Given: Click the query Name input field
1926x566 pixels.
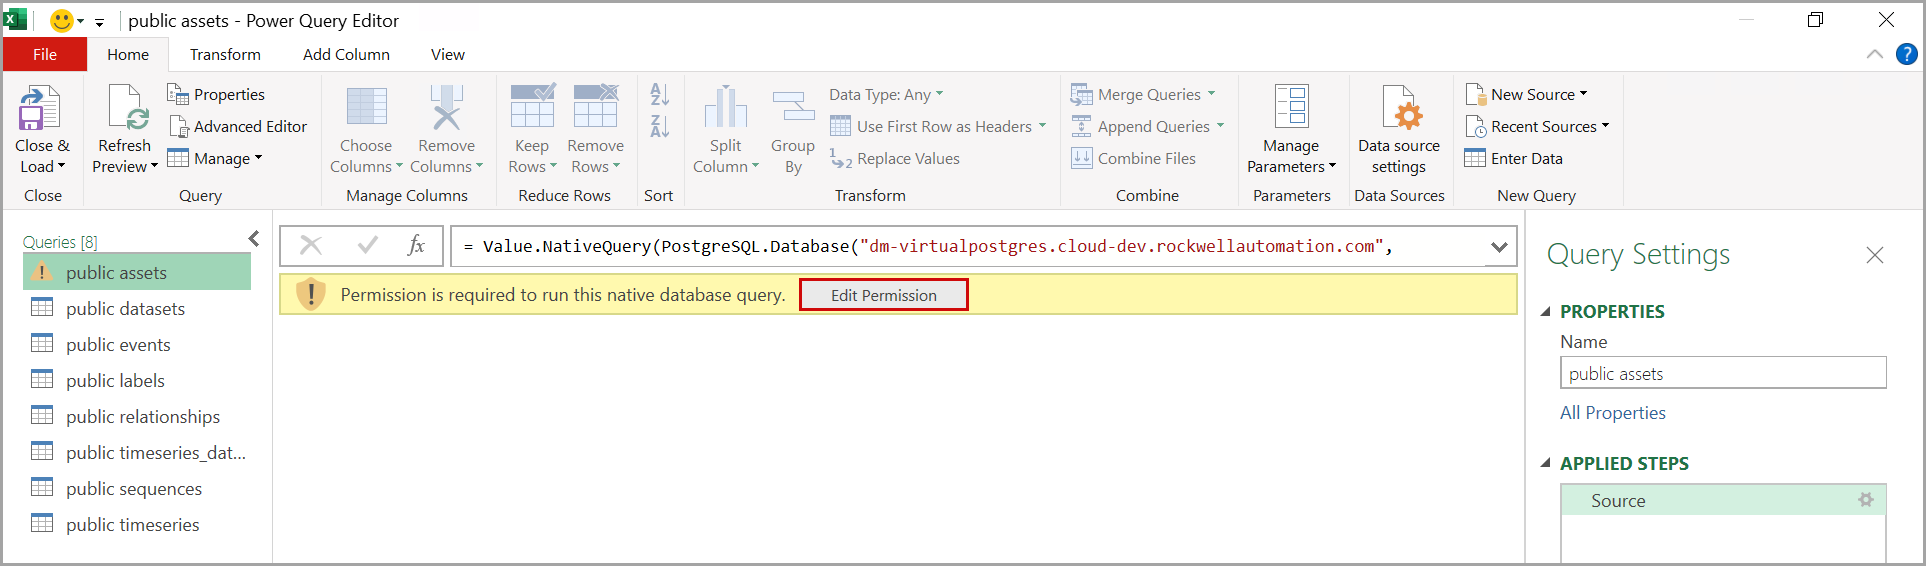Looking at the screenshot, I should [x=1722, y=373].
